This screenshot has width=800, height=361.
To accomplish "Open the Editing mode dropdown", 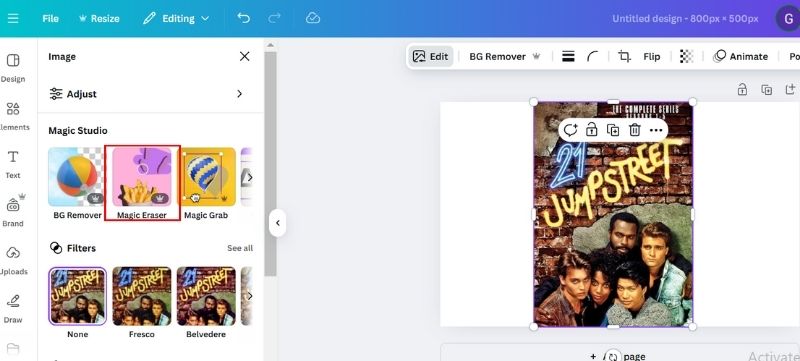I will pyautogui.click(x=177, y=18).
